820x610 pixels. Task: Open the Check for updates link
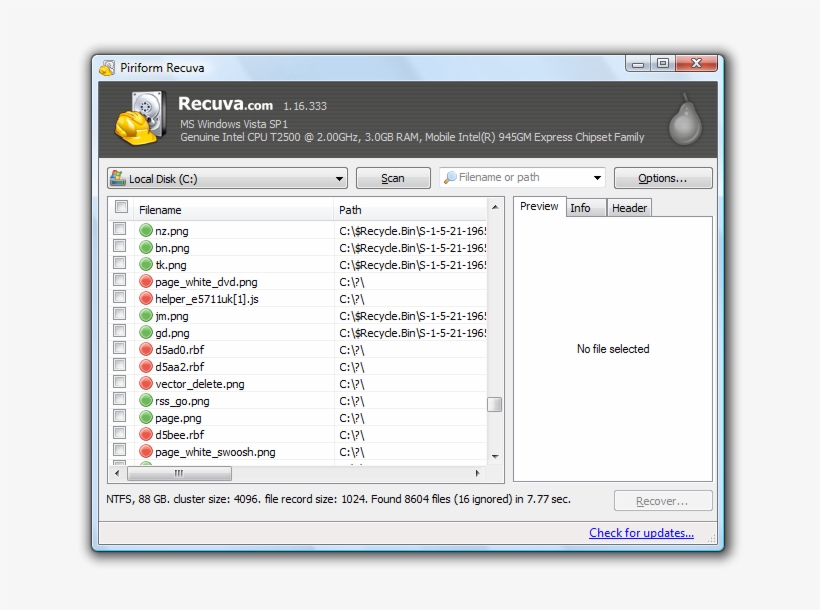641,533
